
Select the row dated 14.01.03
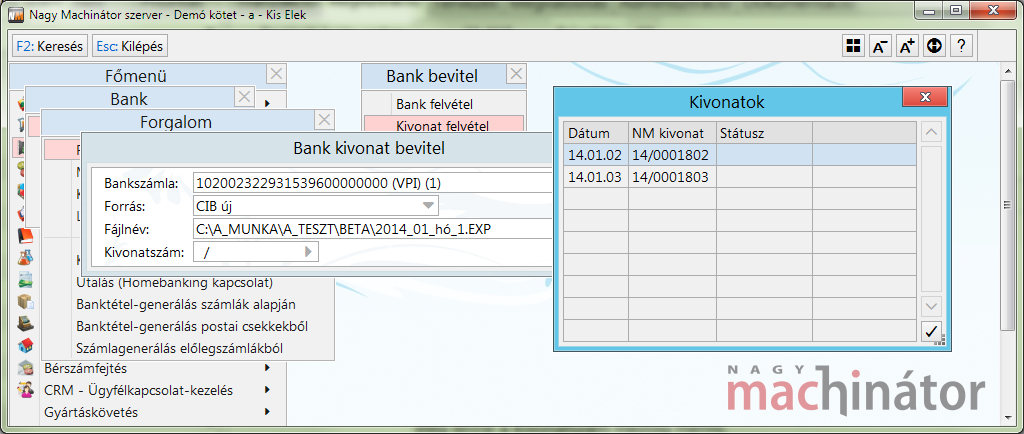pos(740,177)
